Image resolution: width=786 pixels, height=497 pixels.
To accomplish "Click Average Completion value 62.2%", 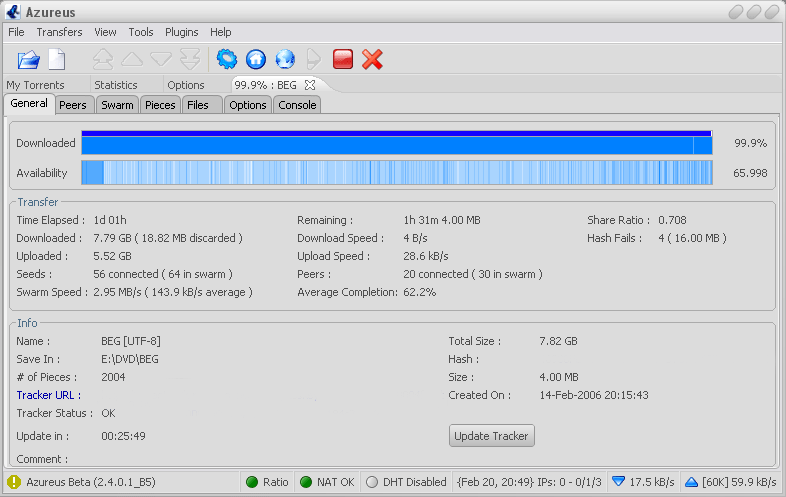I will pos(420,292).
